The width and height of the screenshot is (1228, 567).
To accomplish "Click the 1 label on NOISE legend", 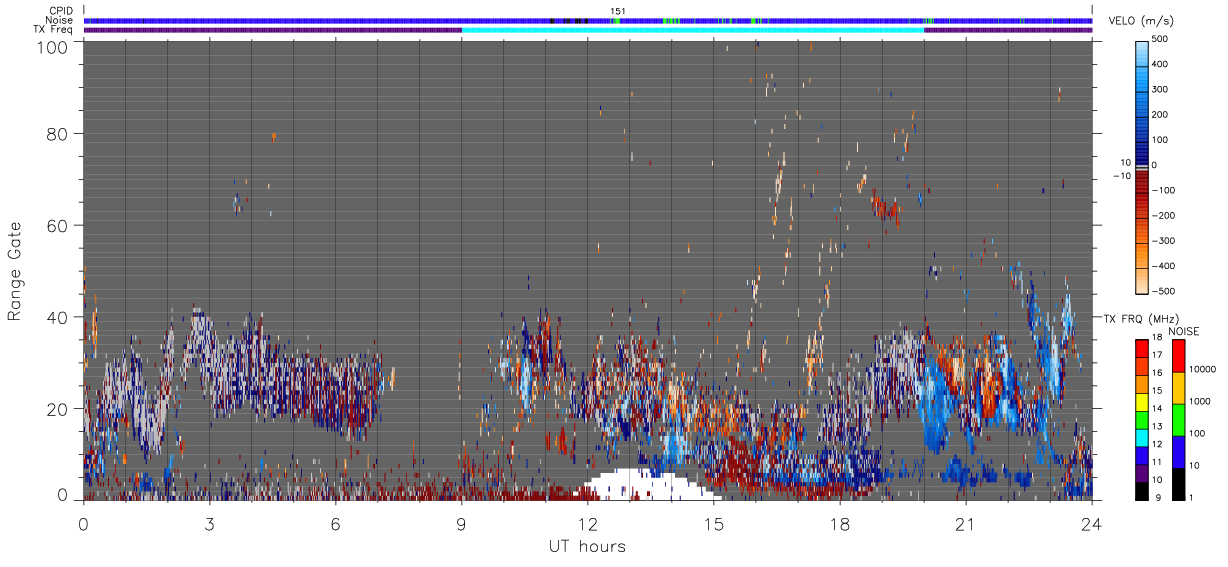I will coord(1191,499).
